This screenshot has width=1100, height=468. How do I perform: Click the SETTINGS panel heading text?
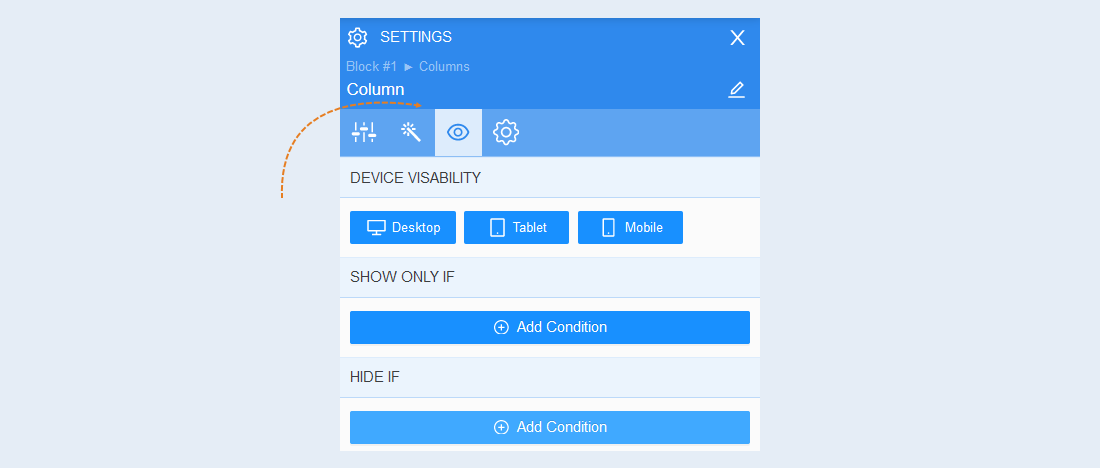tap(416, 37)
